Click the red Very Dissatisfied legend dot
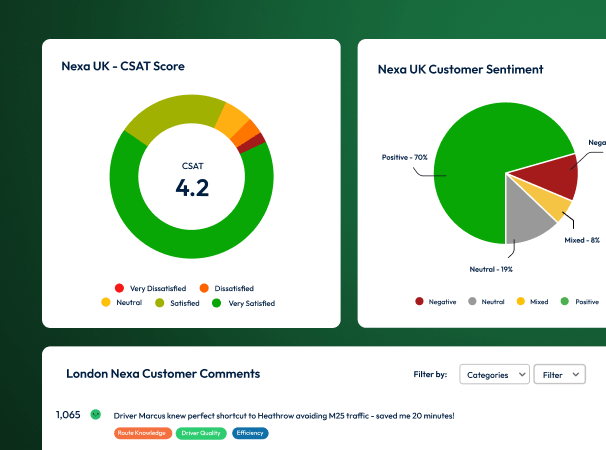 119,288
